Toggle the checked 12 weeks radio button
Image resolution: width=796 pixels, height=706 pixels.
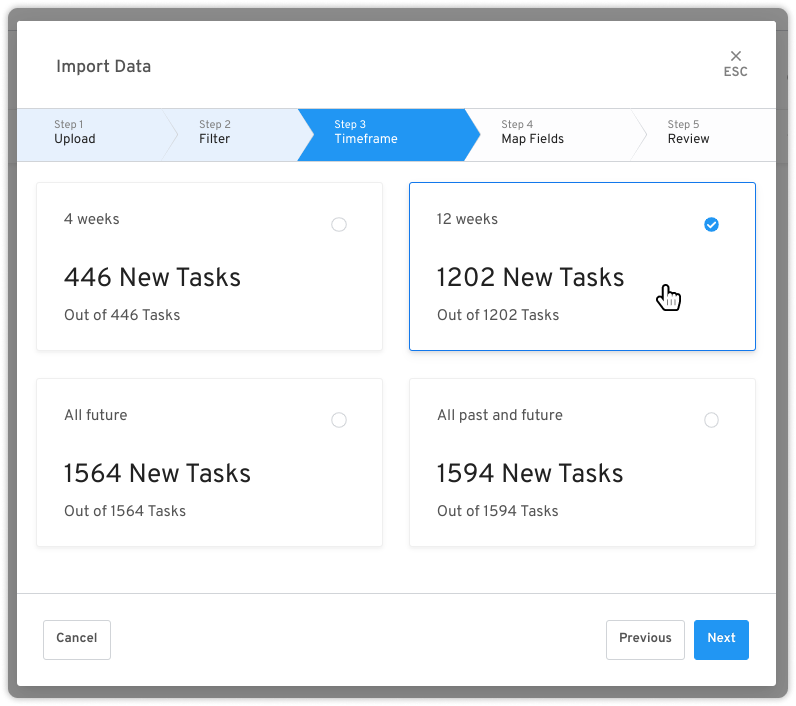coord(711,224)
